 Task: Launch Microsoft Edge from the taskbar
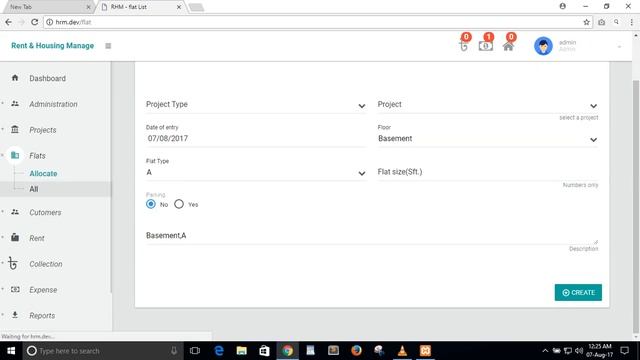[x=219, y=351]
